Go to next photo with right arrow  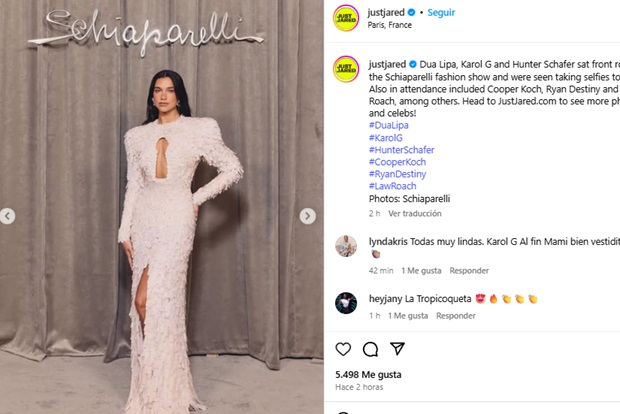point(307,216)
